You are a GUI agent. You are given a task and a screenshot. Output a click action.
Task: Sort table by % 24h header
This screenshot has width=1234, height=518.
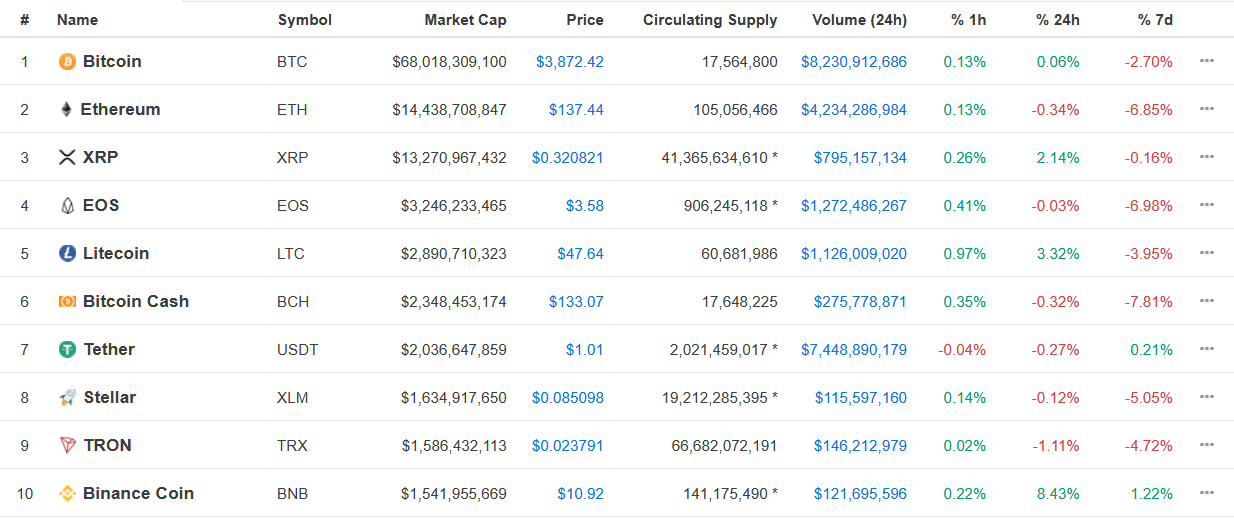(x=1056, y=20)
